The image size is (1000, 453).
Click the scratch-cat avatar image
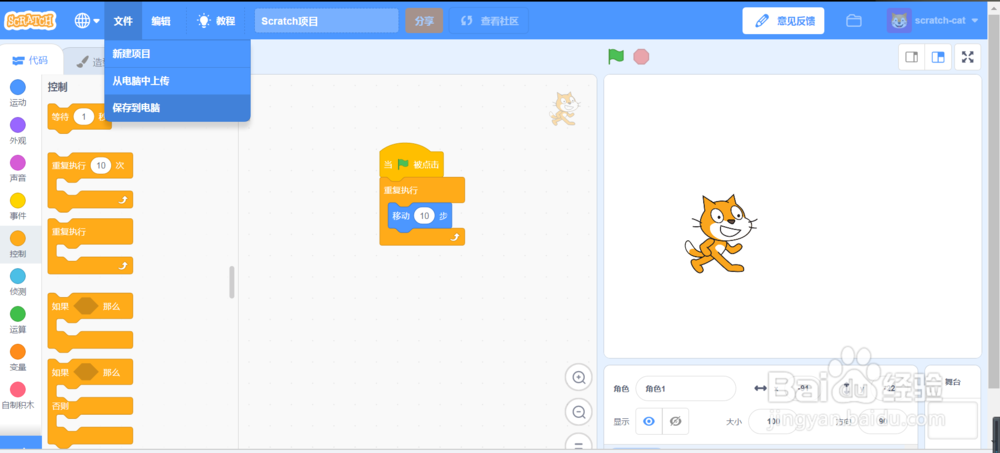899,20
